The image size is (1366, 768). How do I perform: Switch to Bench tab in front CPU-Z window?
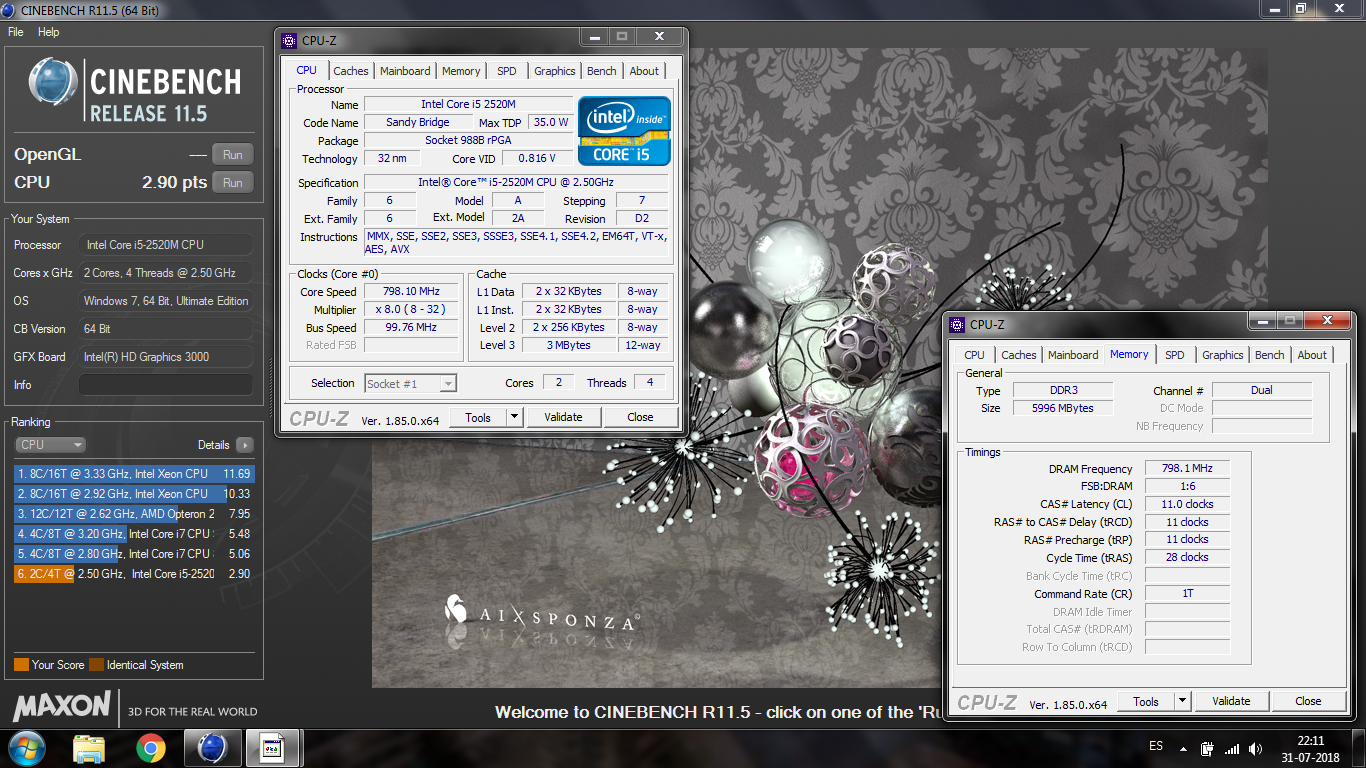click(602, 71)
